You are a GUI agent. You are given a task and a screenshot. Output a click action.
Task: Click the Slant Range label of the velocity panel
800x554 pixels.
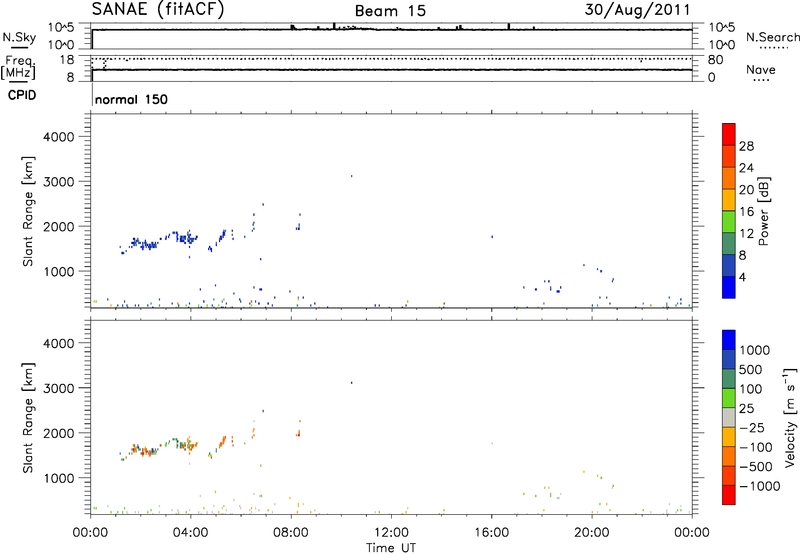[x=28, y=418]
